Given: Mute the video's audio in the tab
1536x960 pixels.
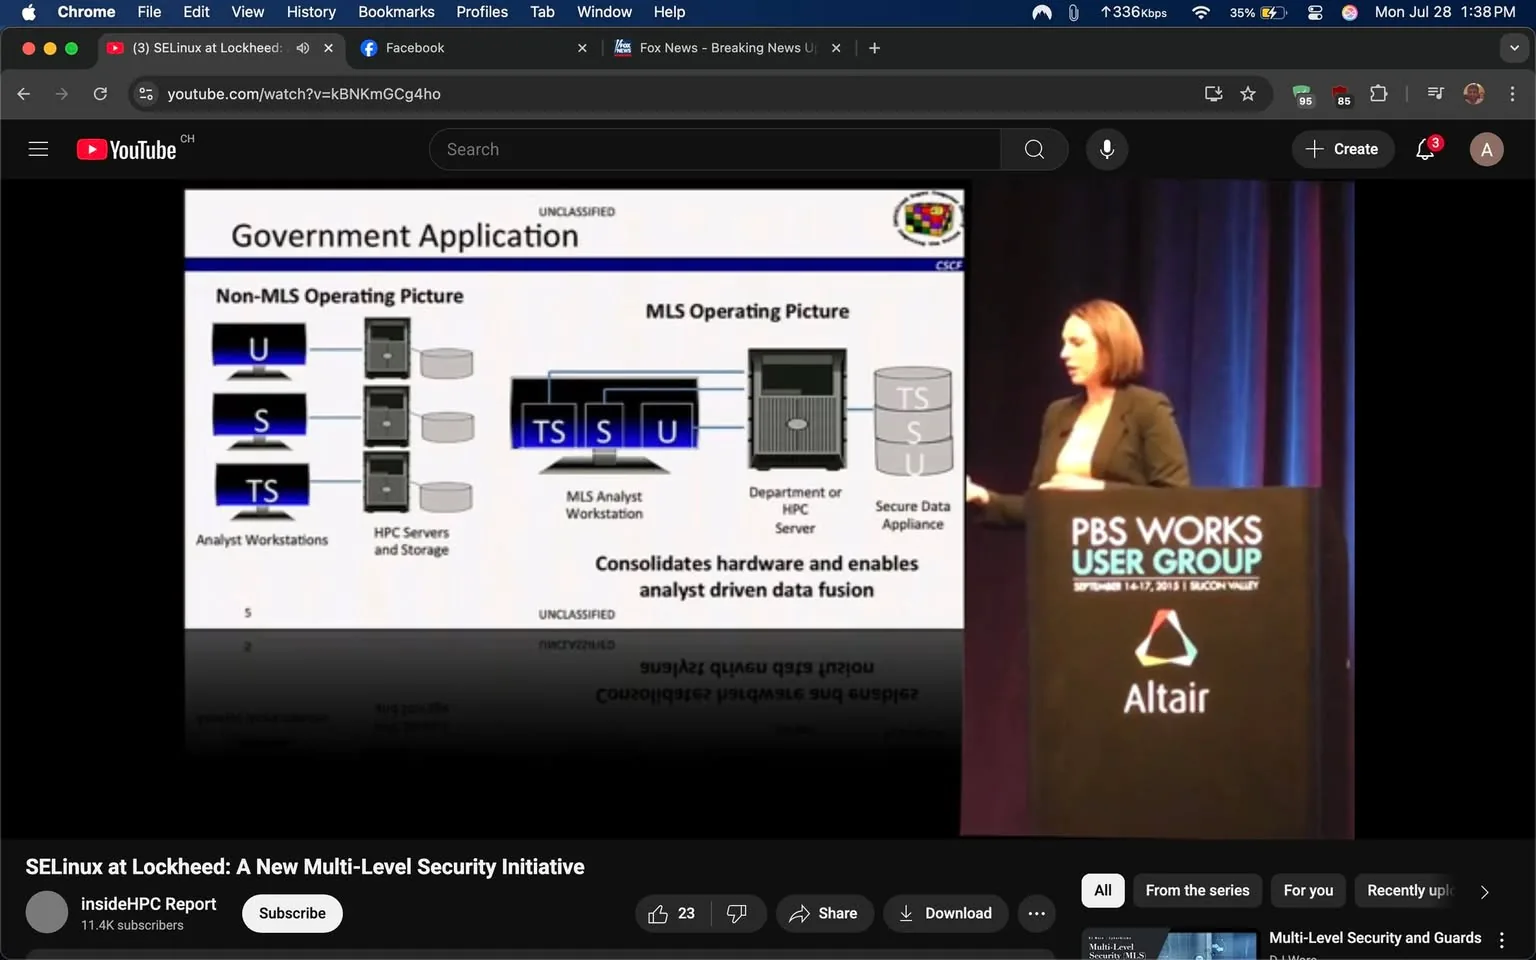Looking at the screenshot, I should (303, 47).
